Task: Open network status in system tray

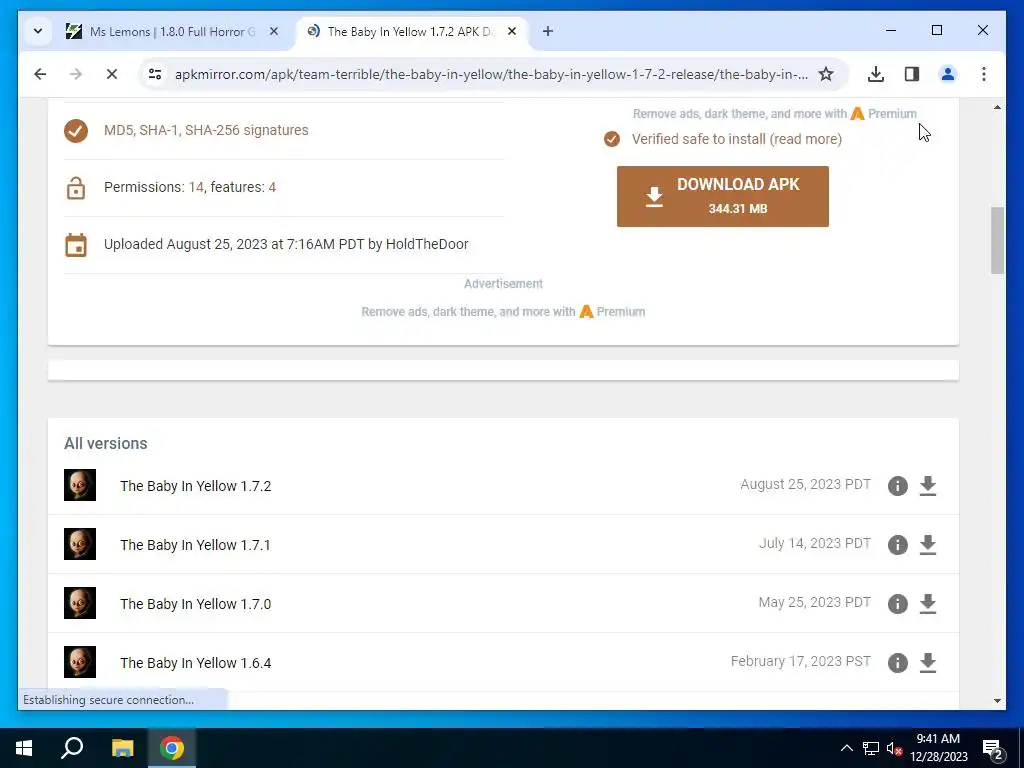Action: 871,748
